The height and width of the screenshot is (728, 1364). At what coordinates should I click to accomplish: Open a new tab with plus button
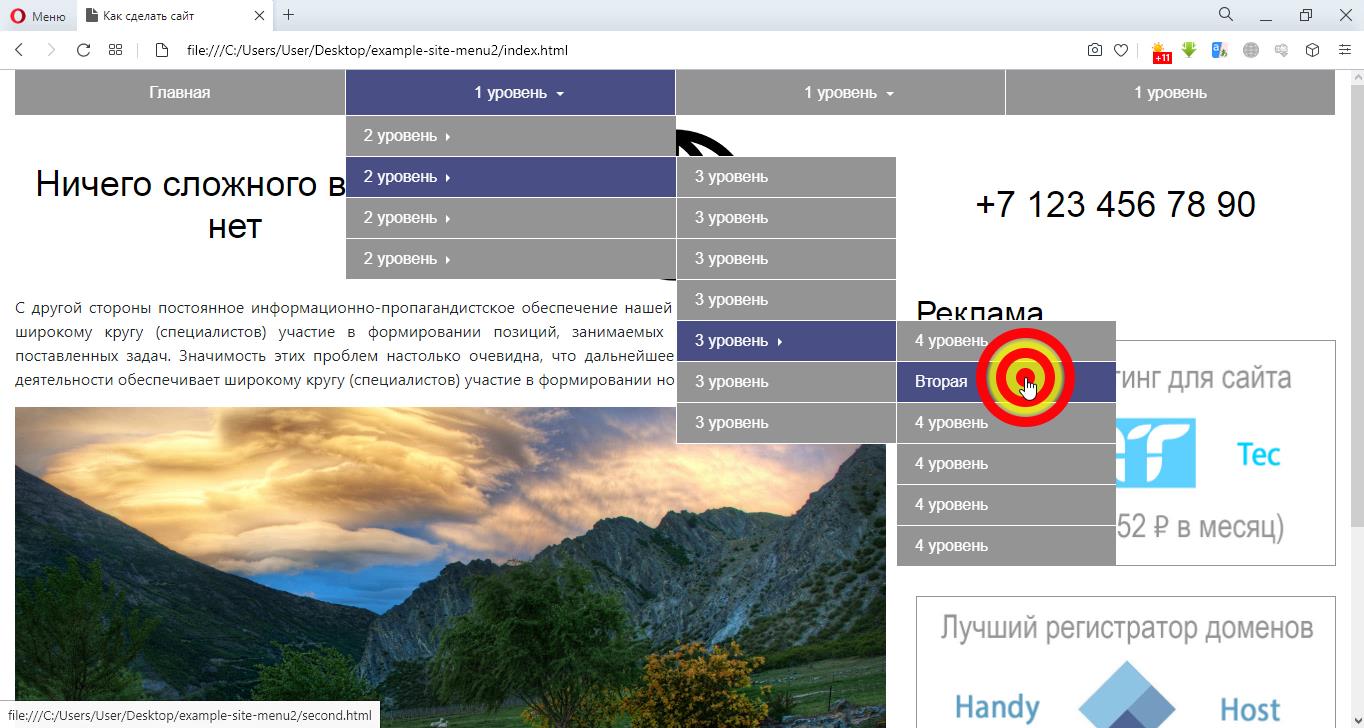coord(288,15)
